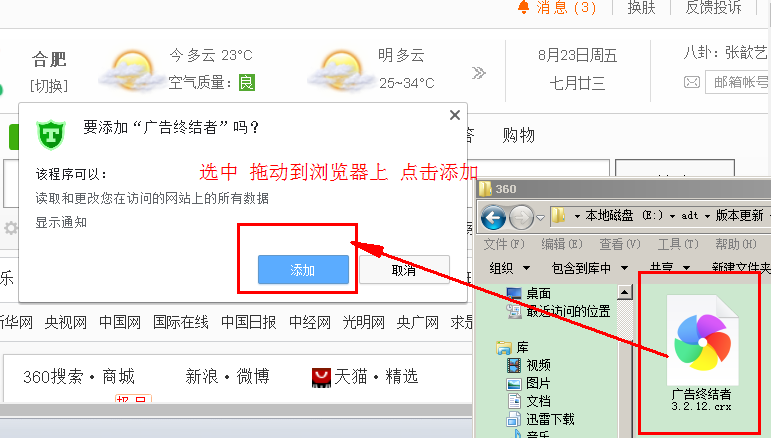Focus the 邮箱帐号 input field

click(738, 82)
